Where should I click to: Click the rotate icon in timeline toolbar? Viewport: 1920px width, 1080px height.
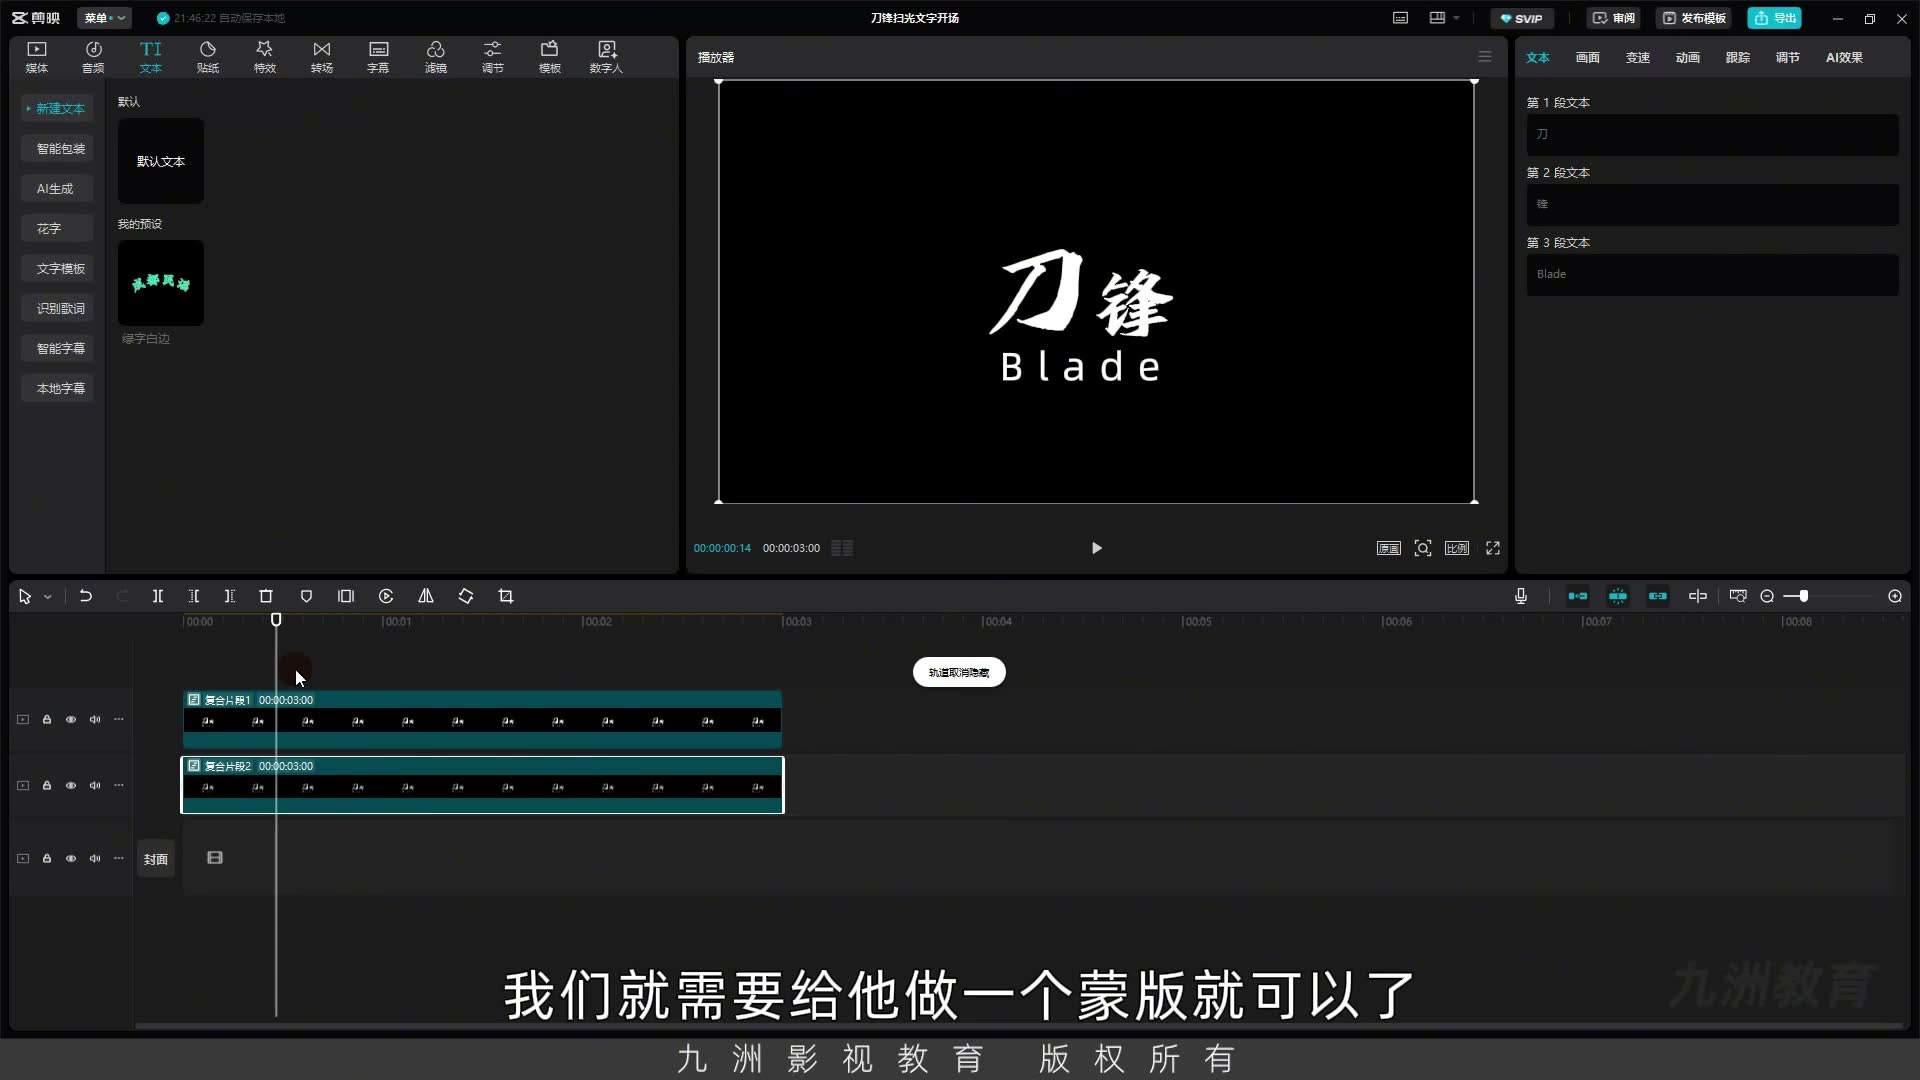coord(466,596)
